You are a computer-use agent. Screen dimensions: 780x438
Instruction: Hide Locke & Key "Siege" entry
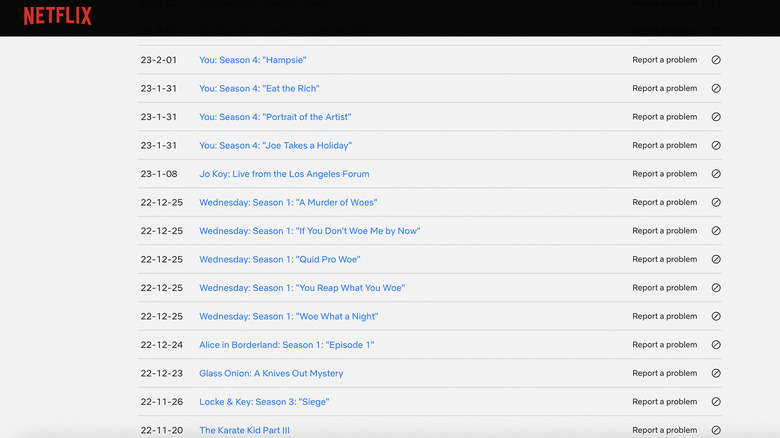716,402
